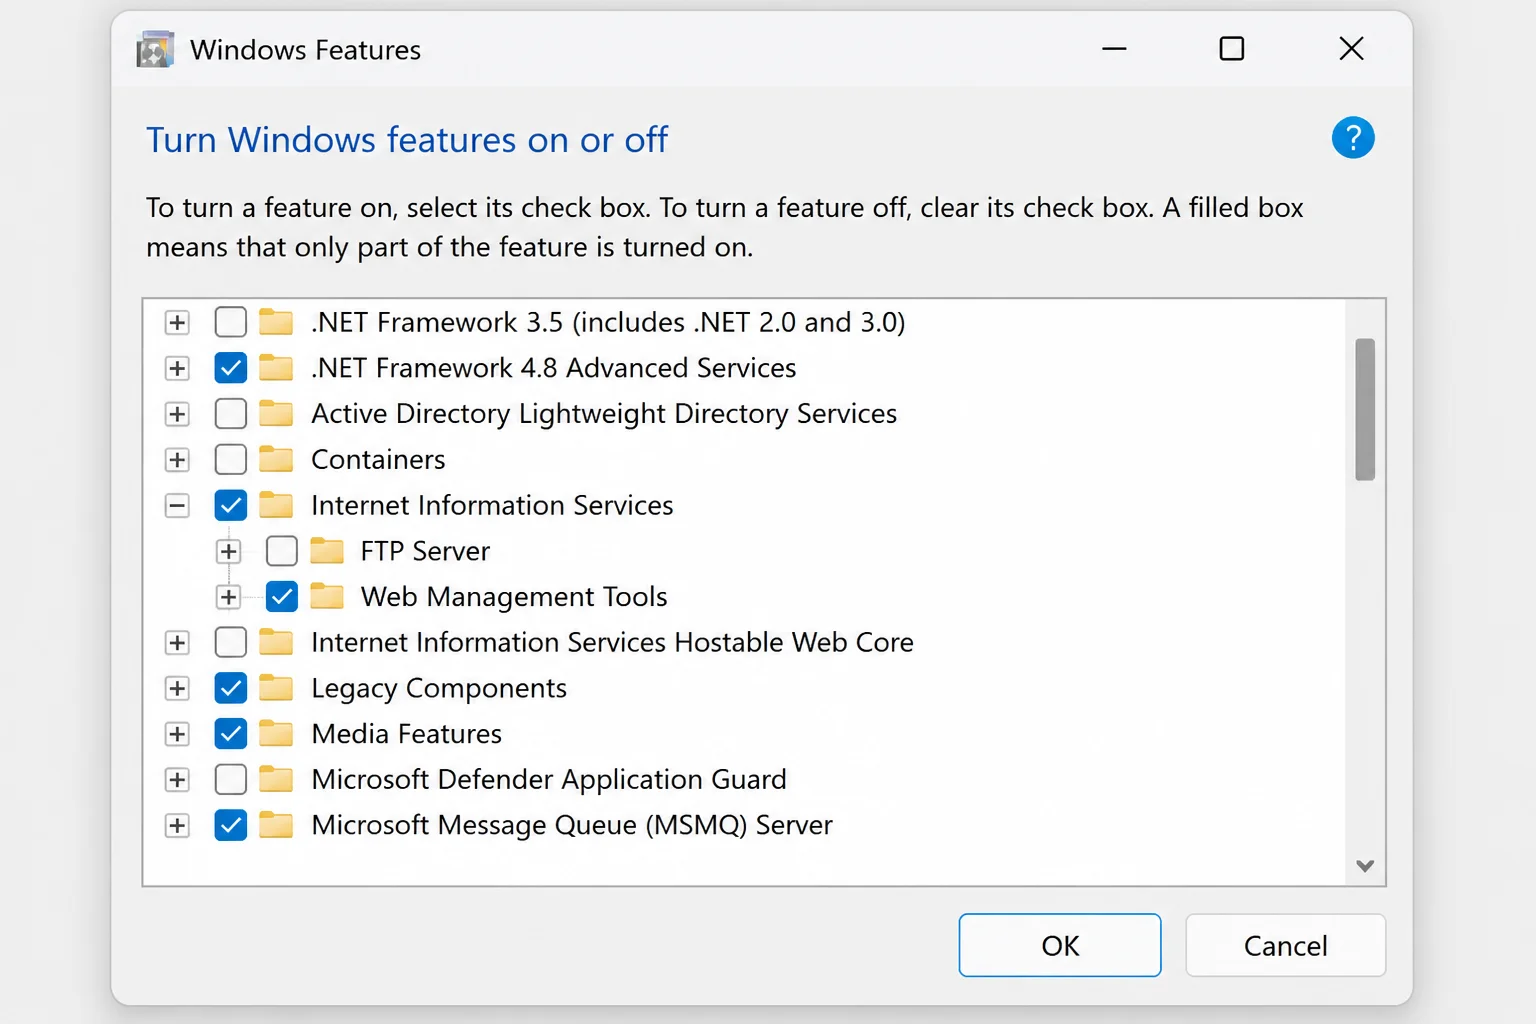The height and width of the screenshot is (1024, 1536).
Task: Expand the .NET Framework 3.5 node
Action: [177, 322]
